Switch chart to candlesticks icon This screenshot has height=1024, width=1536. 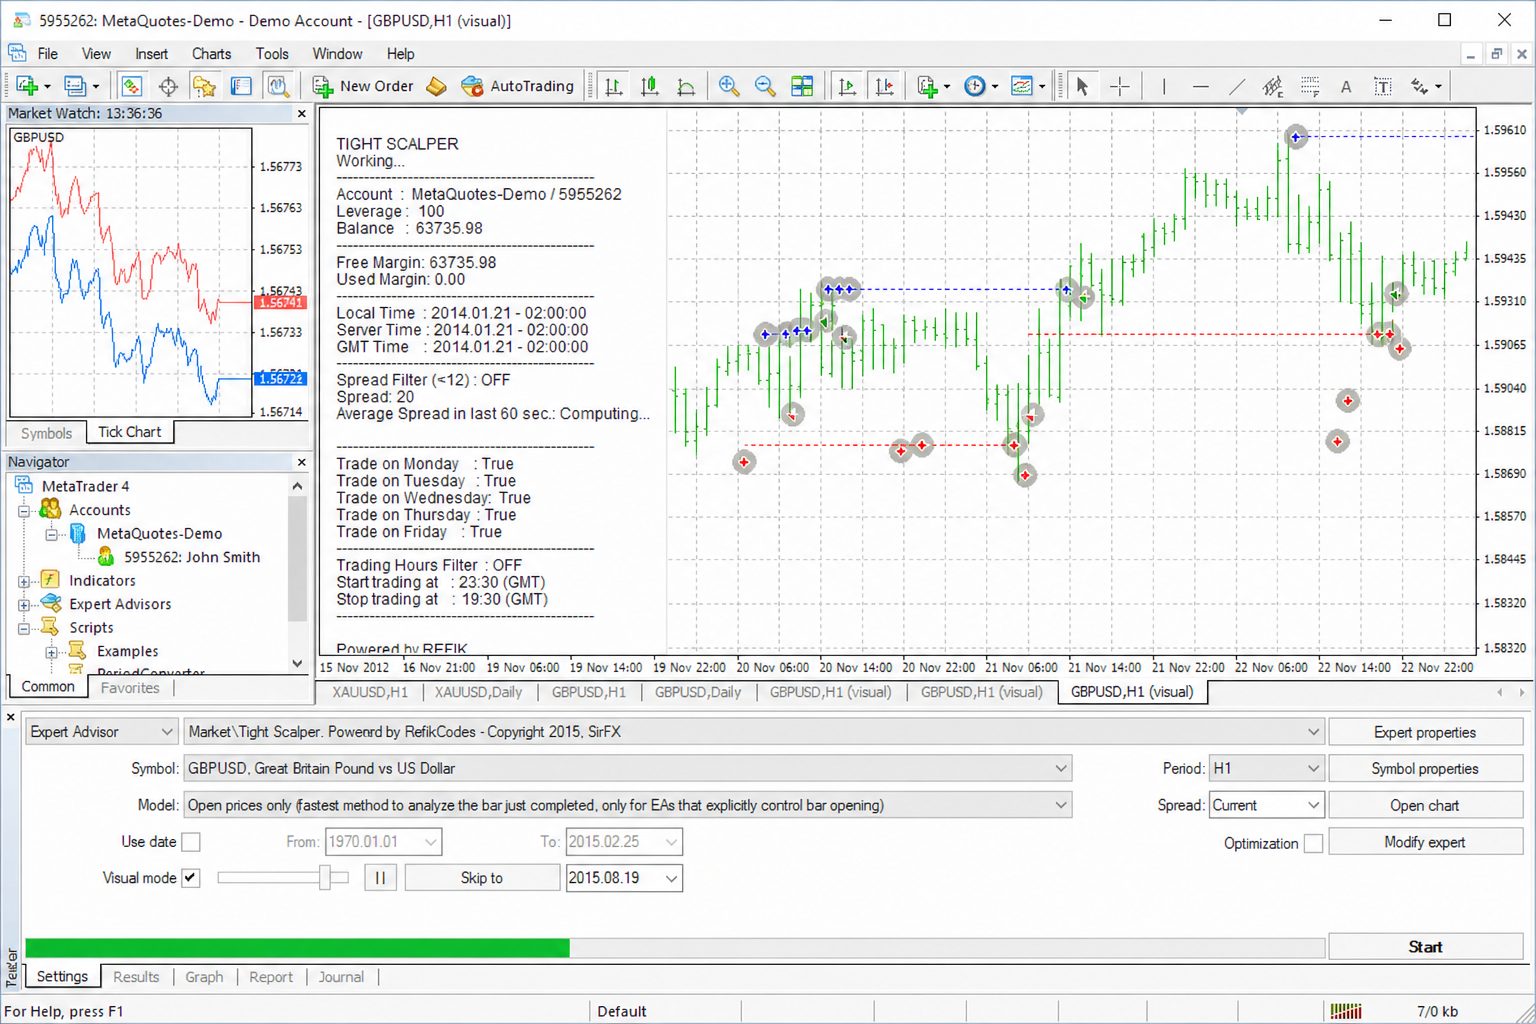(650, 86)
